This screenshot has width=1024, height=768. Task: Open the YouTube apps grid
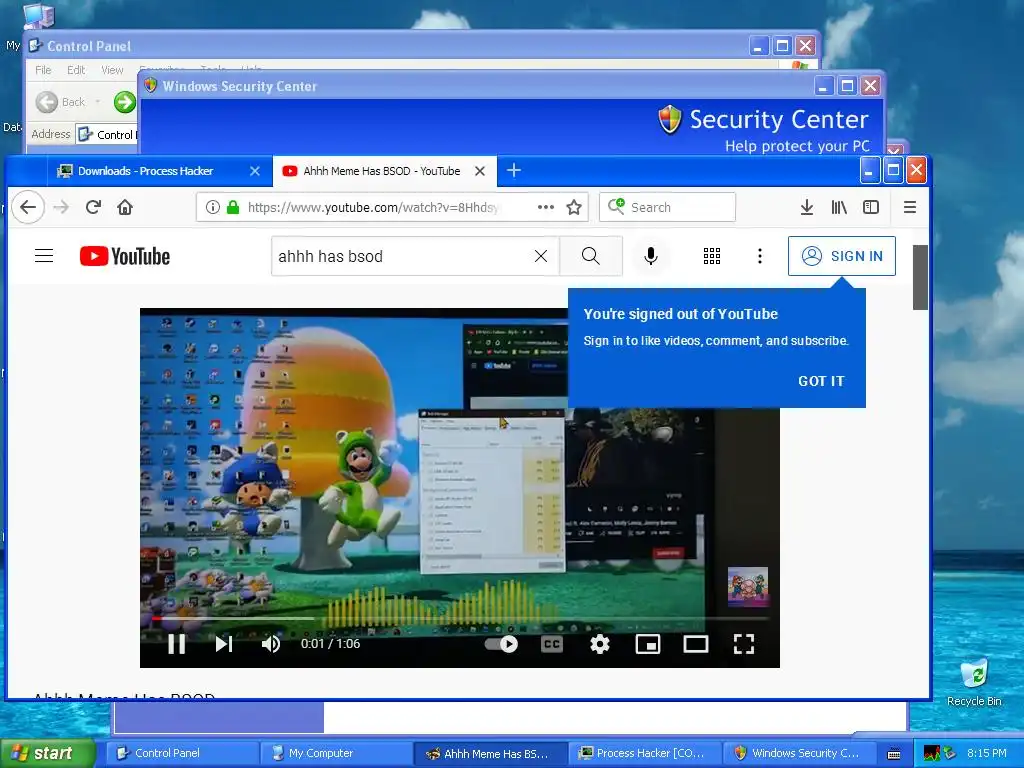[x=712, y=256]
